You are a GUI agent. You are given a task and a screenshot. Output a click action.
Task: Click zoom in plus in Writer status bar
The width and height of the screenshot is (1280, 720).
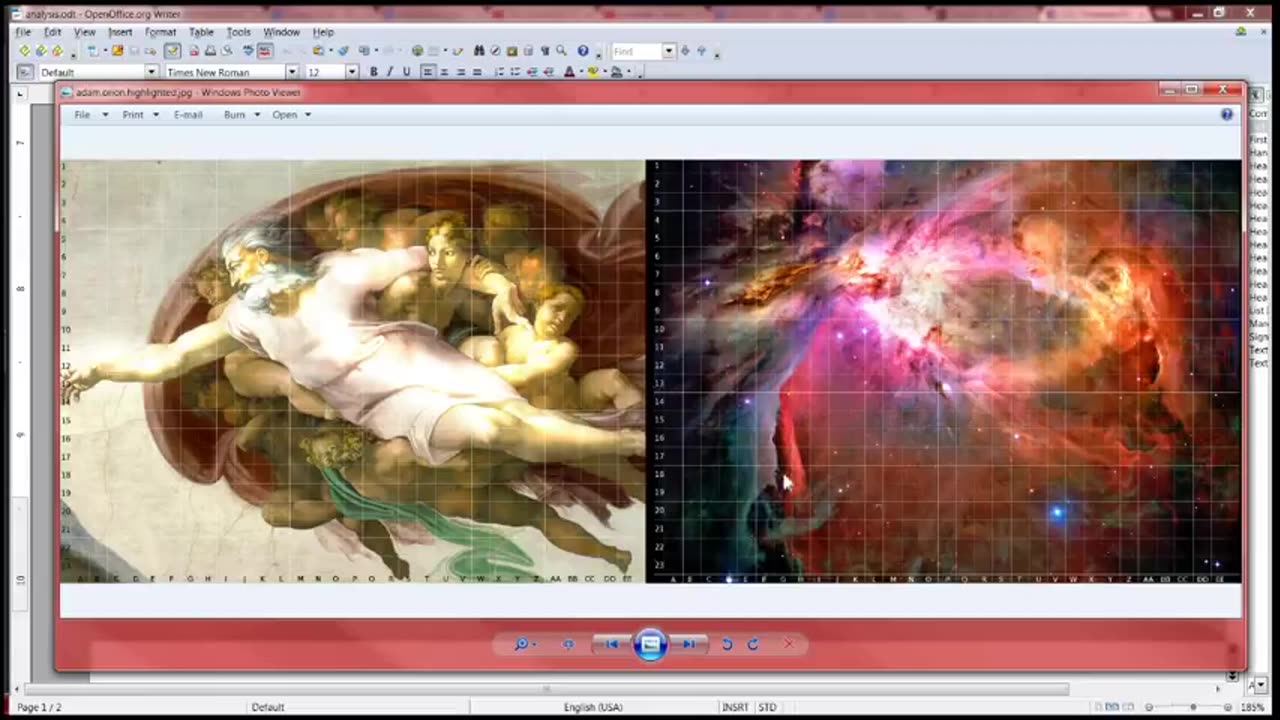(1228, 707)
